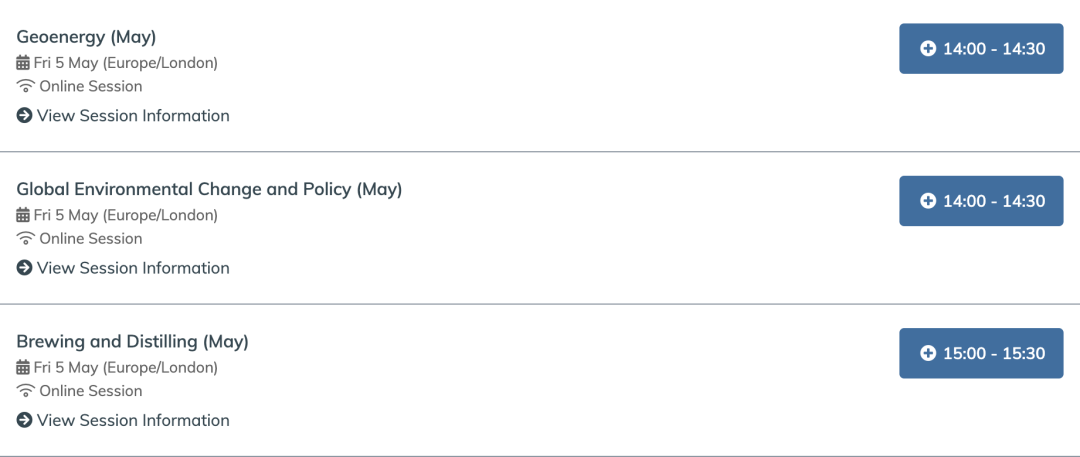Select the Brewing and Distilling (May) title
1080x457 pixels.
pyautogui.click(x=132, y=341)
